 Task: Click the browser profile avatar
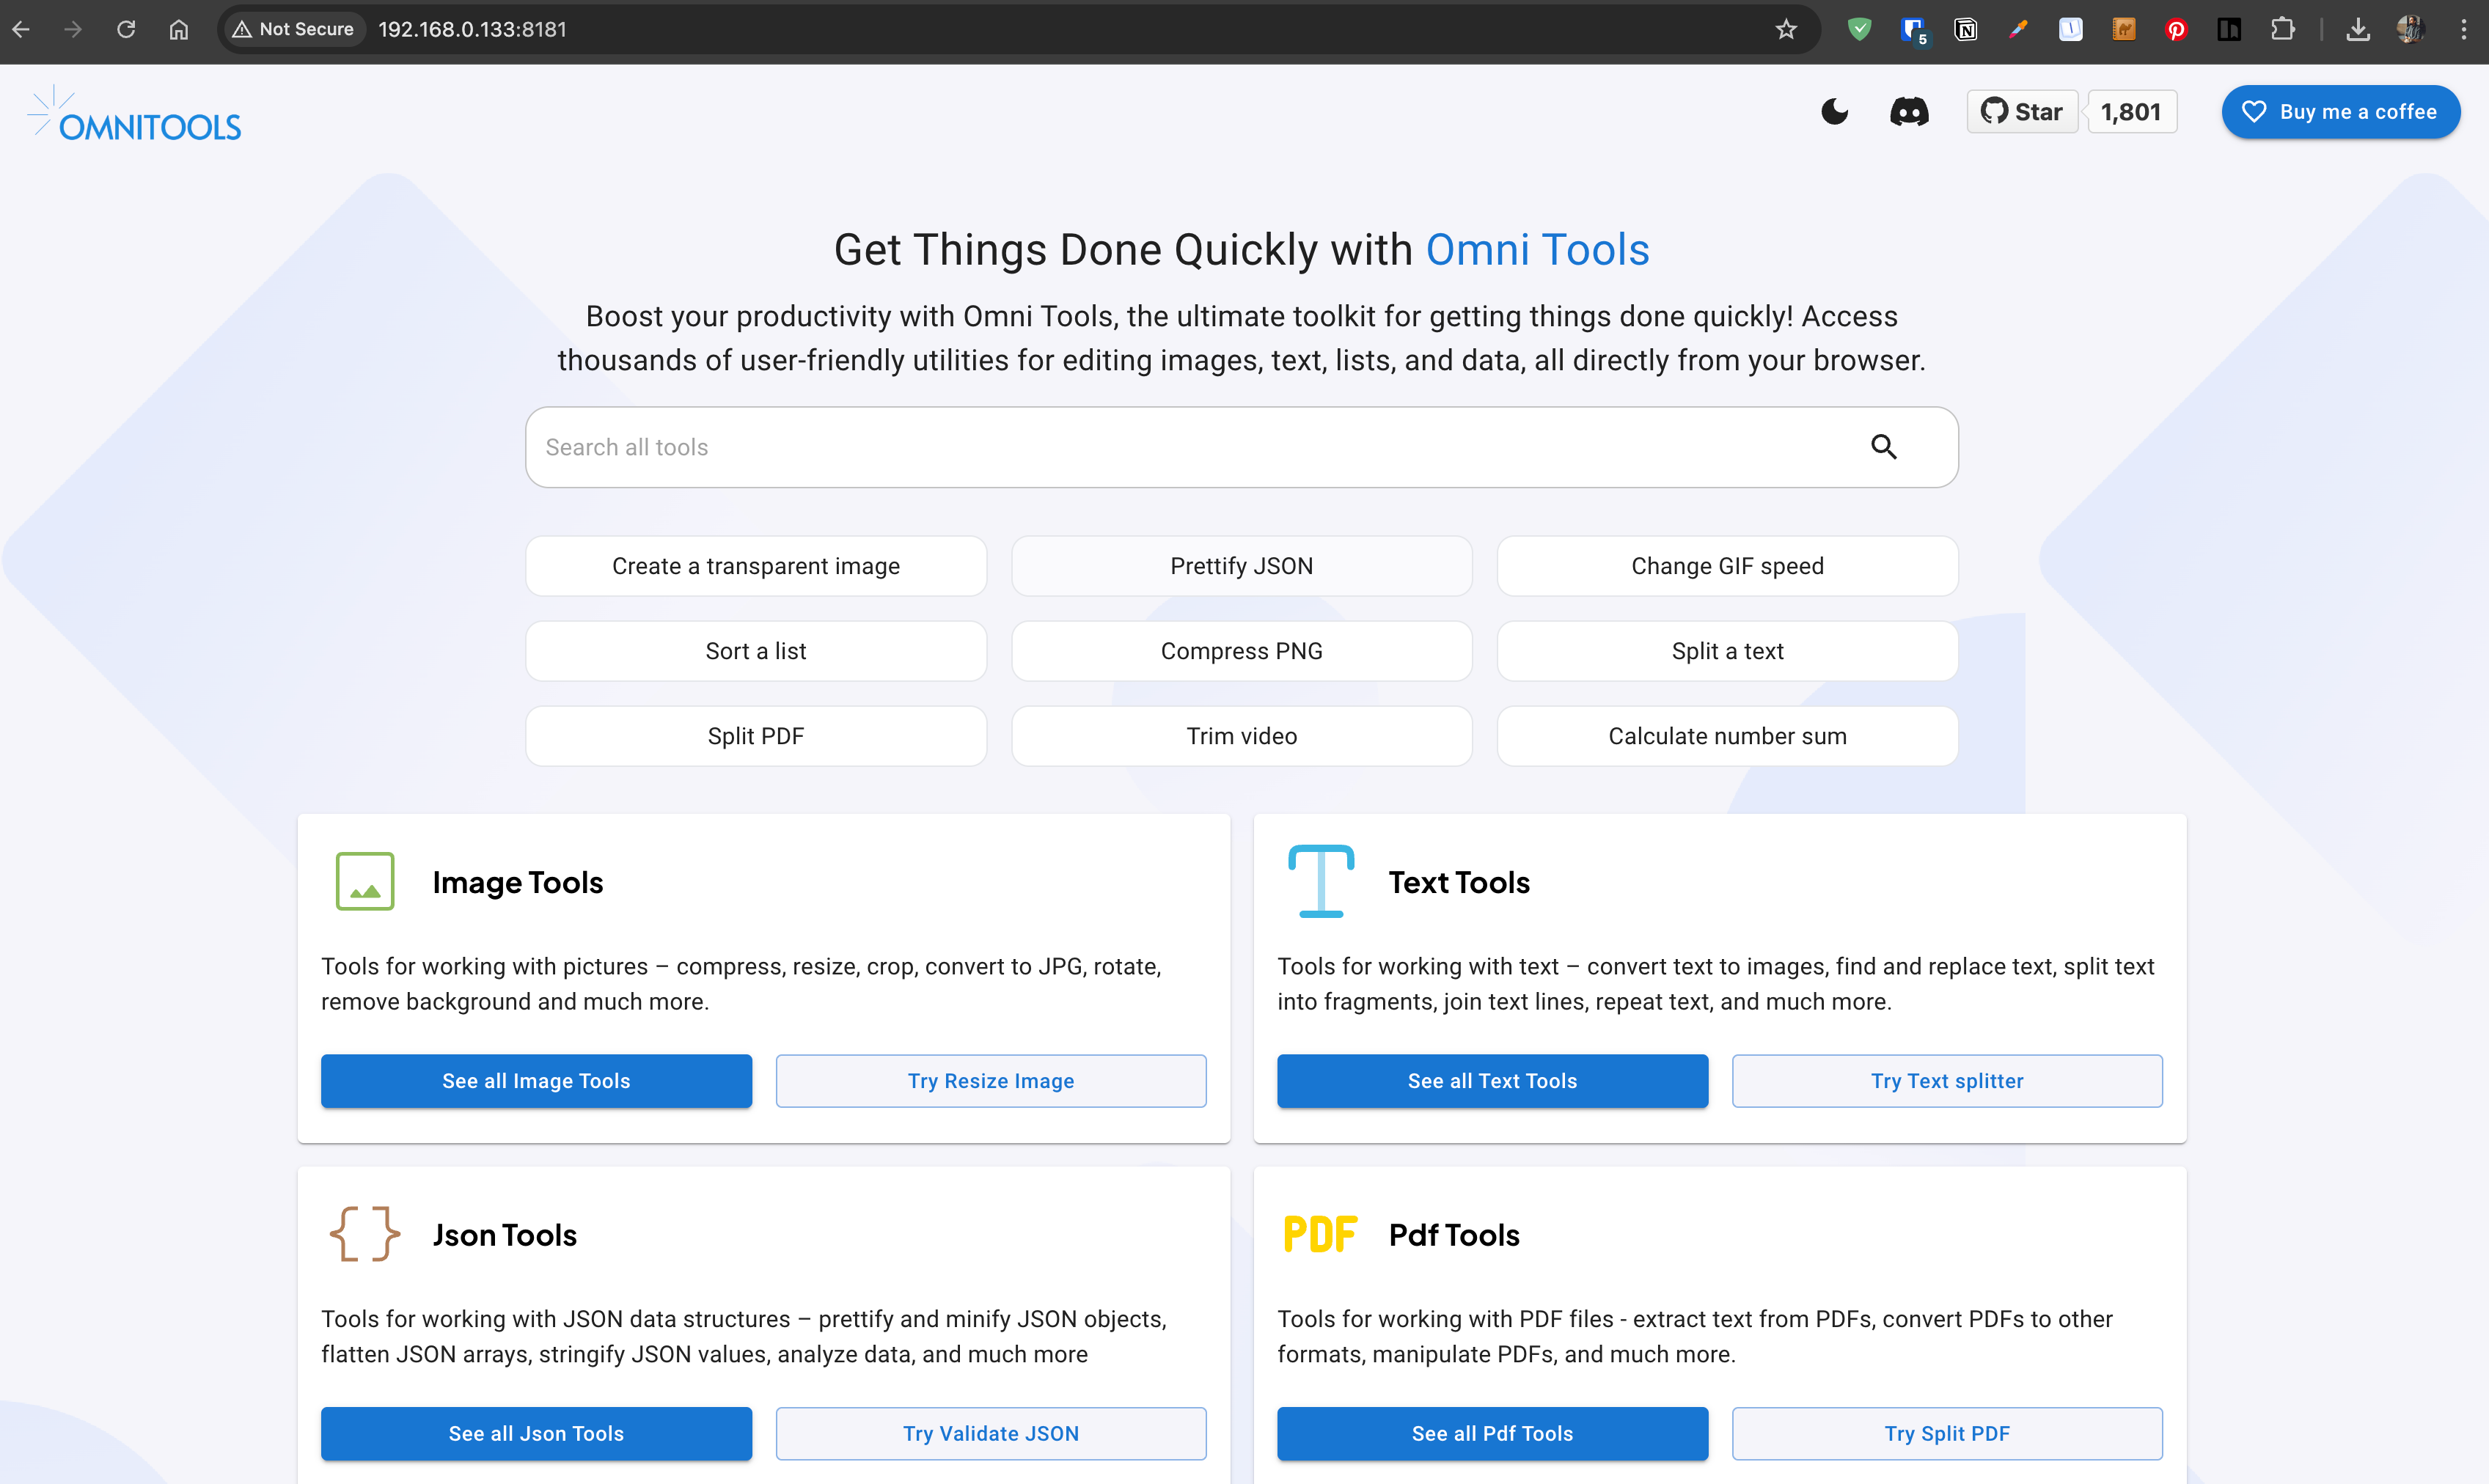(x=2410, y=29)
